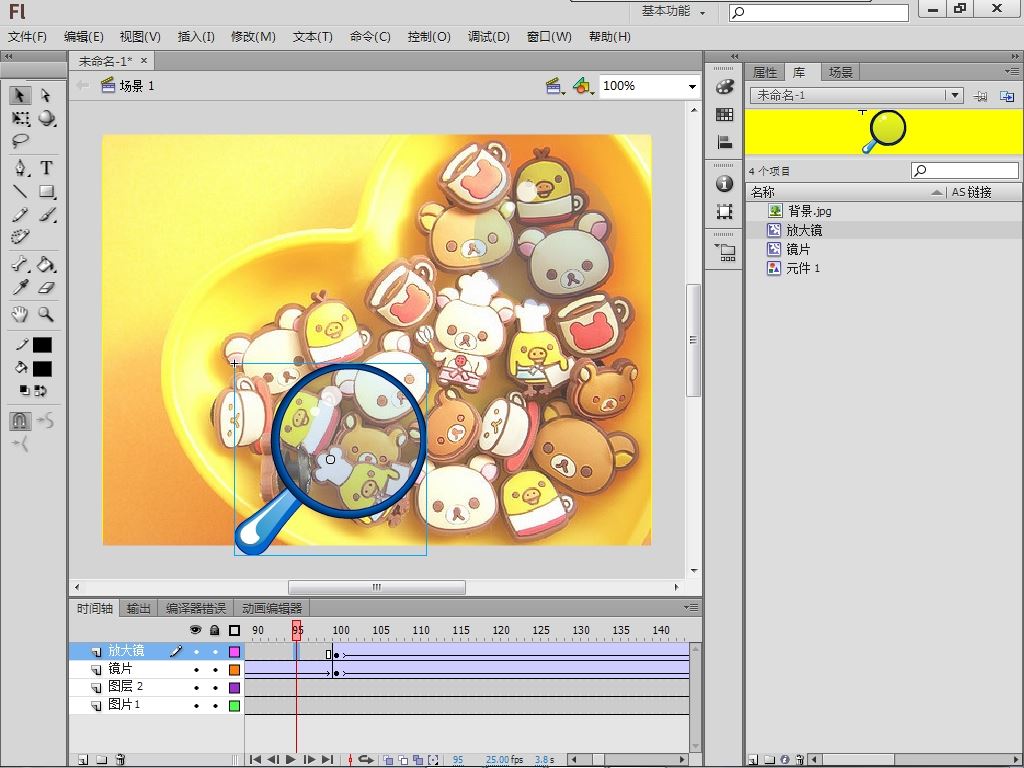The image size is (1024, 768).
Task: Toggle outline color square of 图片1 layer
Action: [x=234, y=706]
